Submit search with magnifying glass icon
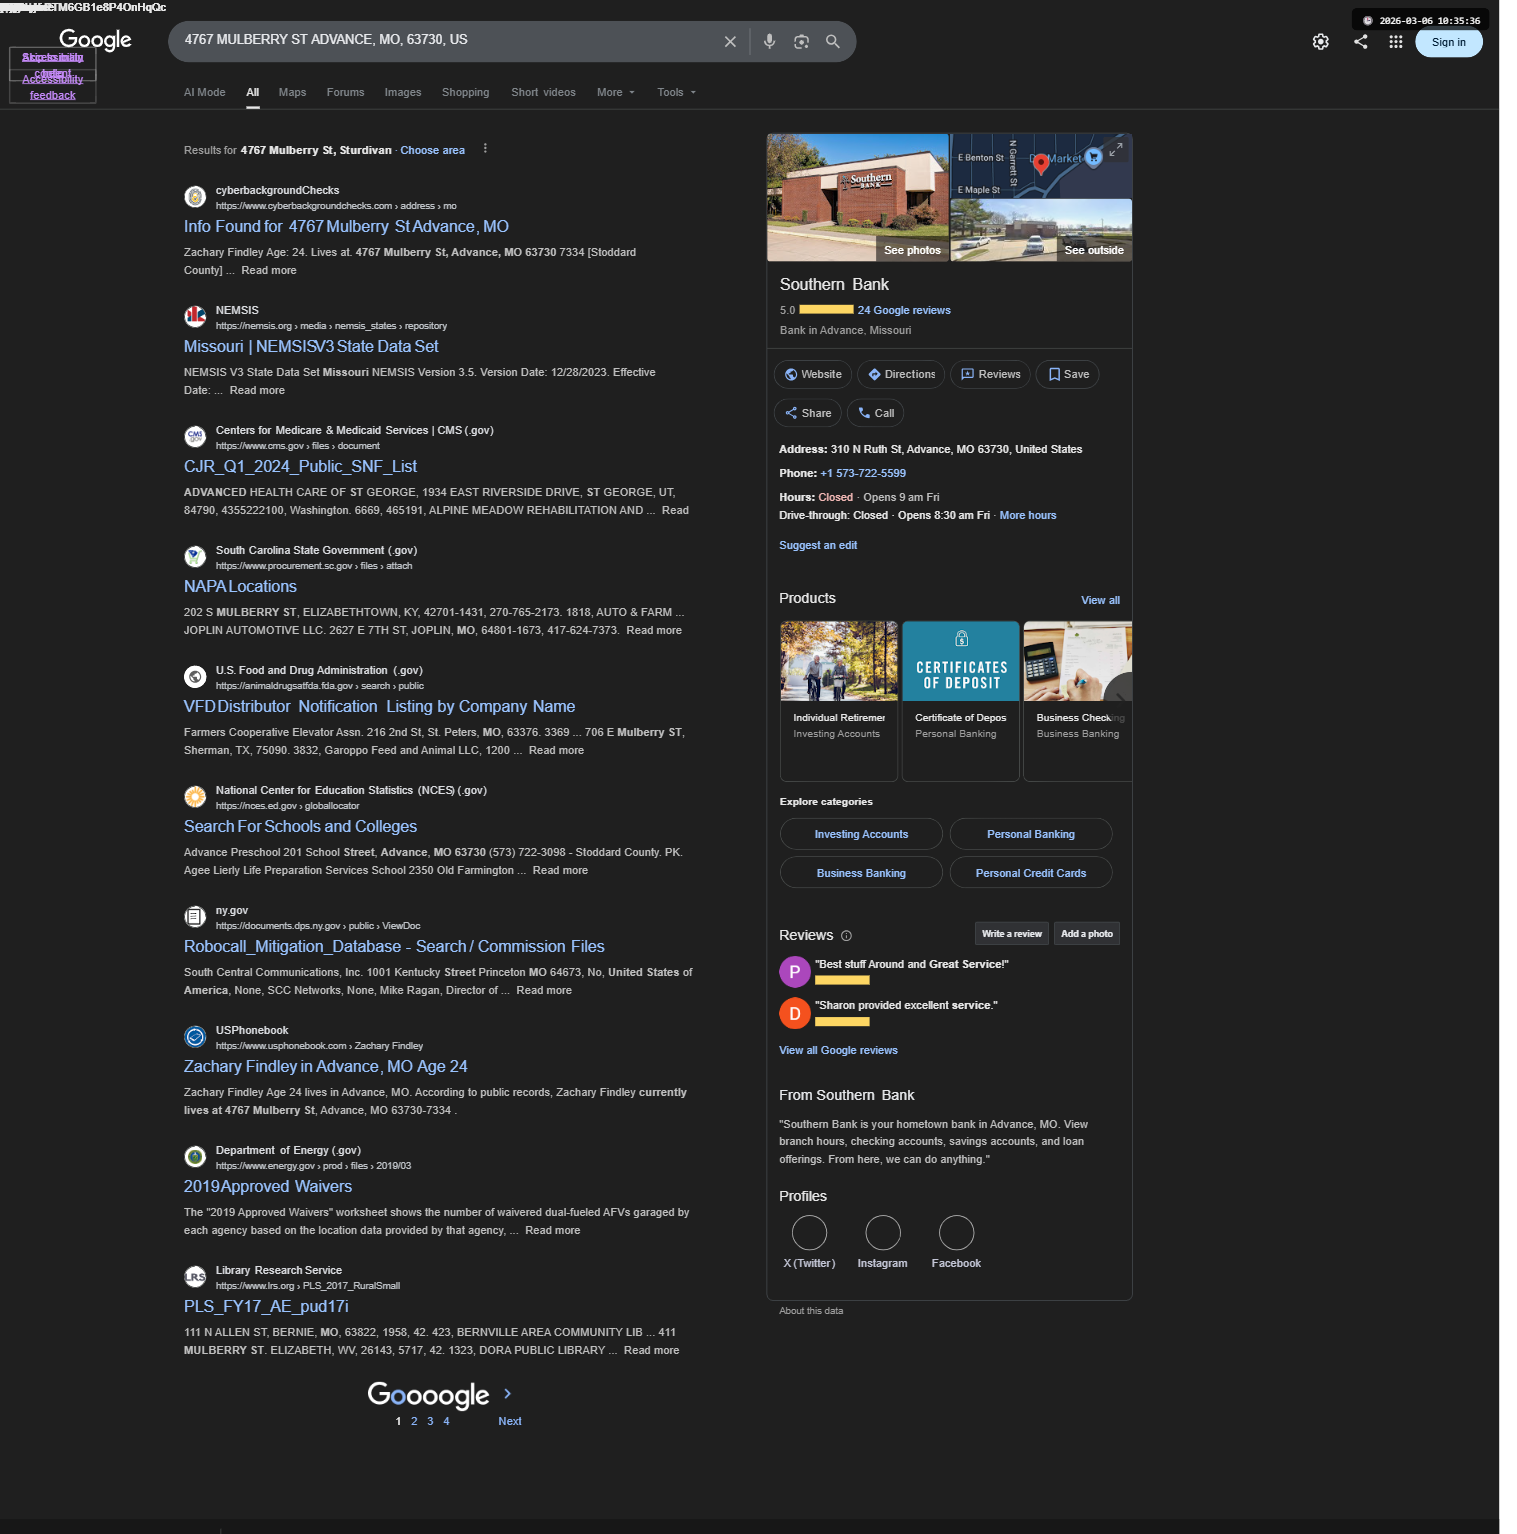Viewport: 1517px width, 1534px height. [833, 42]
